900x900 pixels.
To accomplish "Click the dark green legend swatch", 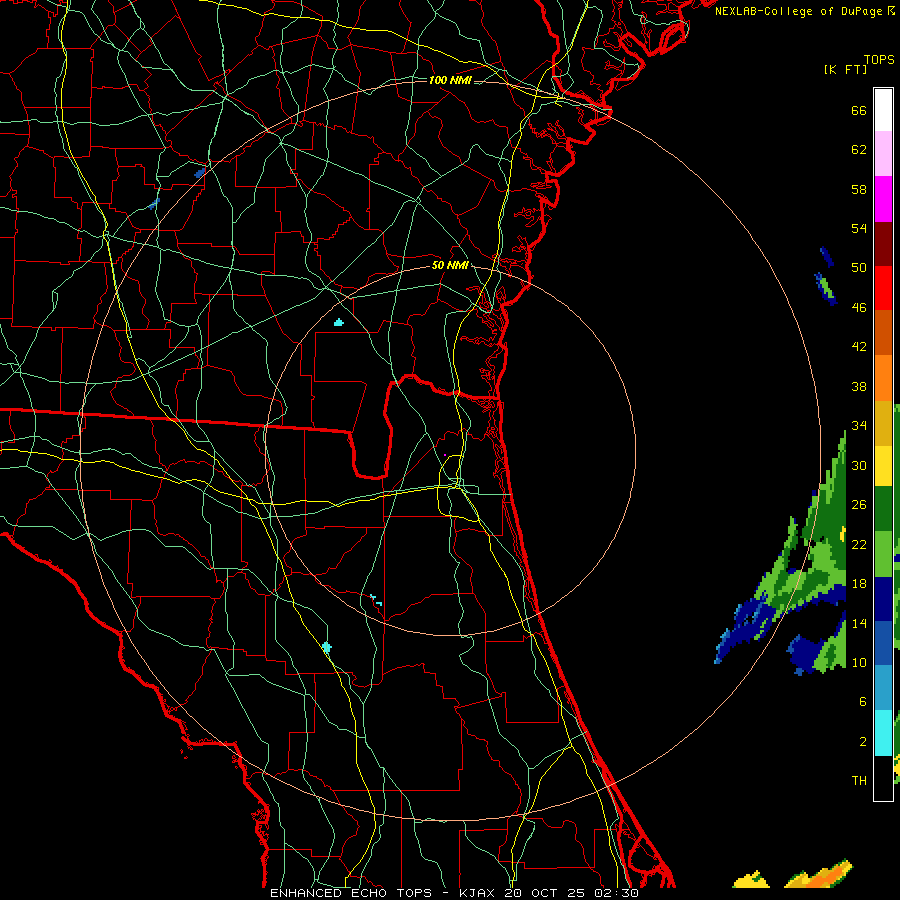I will (883, 510).
